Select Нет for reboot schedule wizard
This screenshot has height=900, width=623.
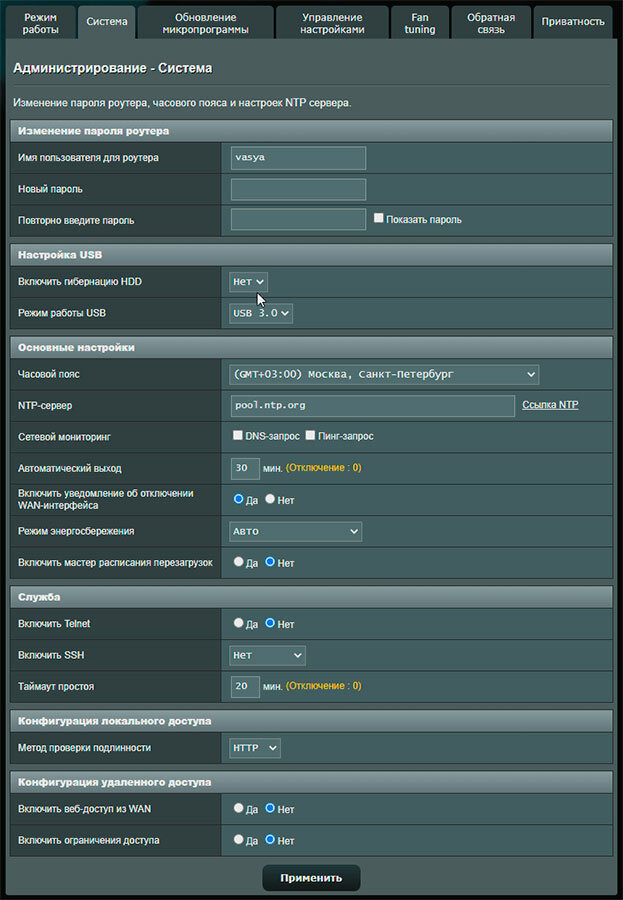(x=270, y=562)
